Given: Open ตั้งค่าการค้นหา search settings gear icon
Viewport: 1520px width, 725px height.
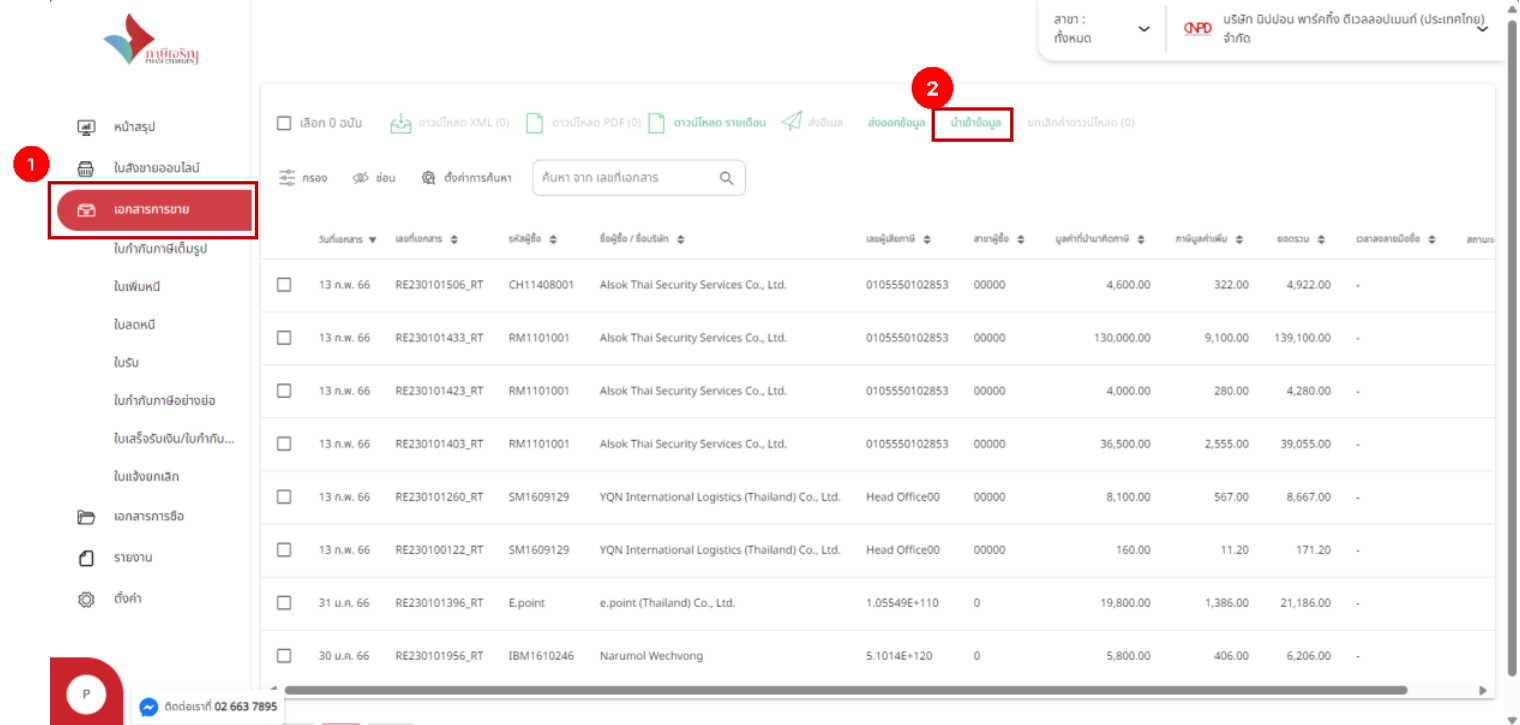Looking at the screenshot, I should click(x=428, y=178).
